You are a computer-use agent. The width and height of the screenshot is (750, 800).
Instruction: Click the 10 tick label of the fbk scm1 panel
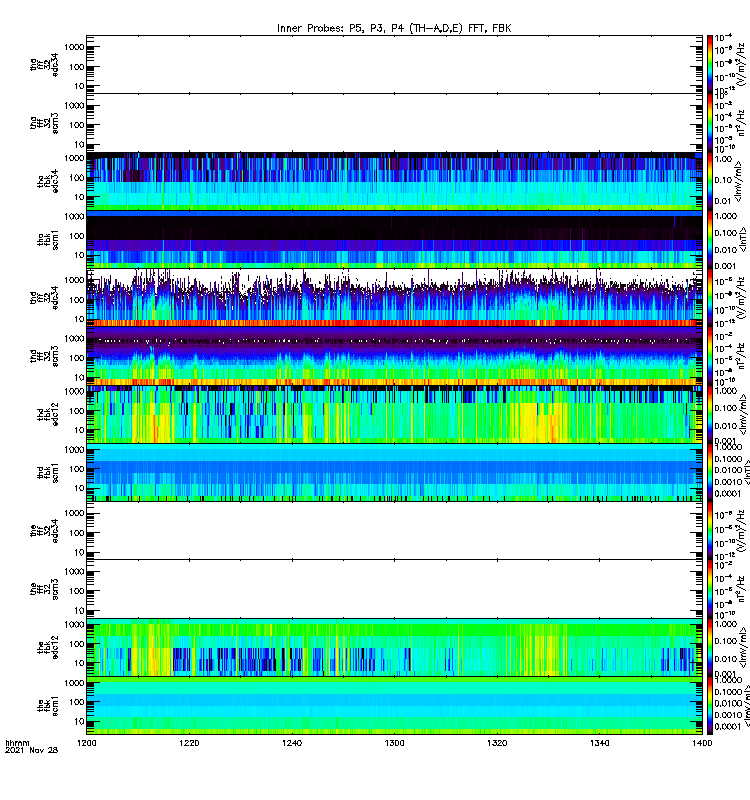pos(80,721)
